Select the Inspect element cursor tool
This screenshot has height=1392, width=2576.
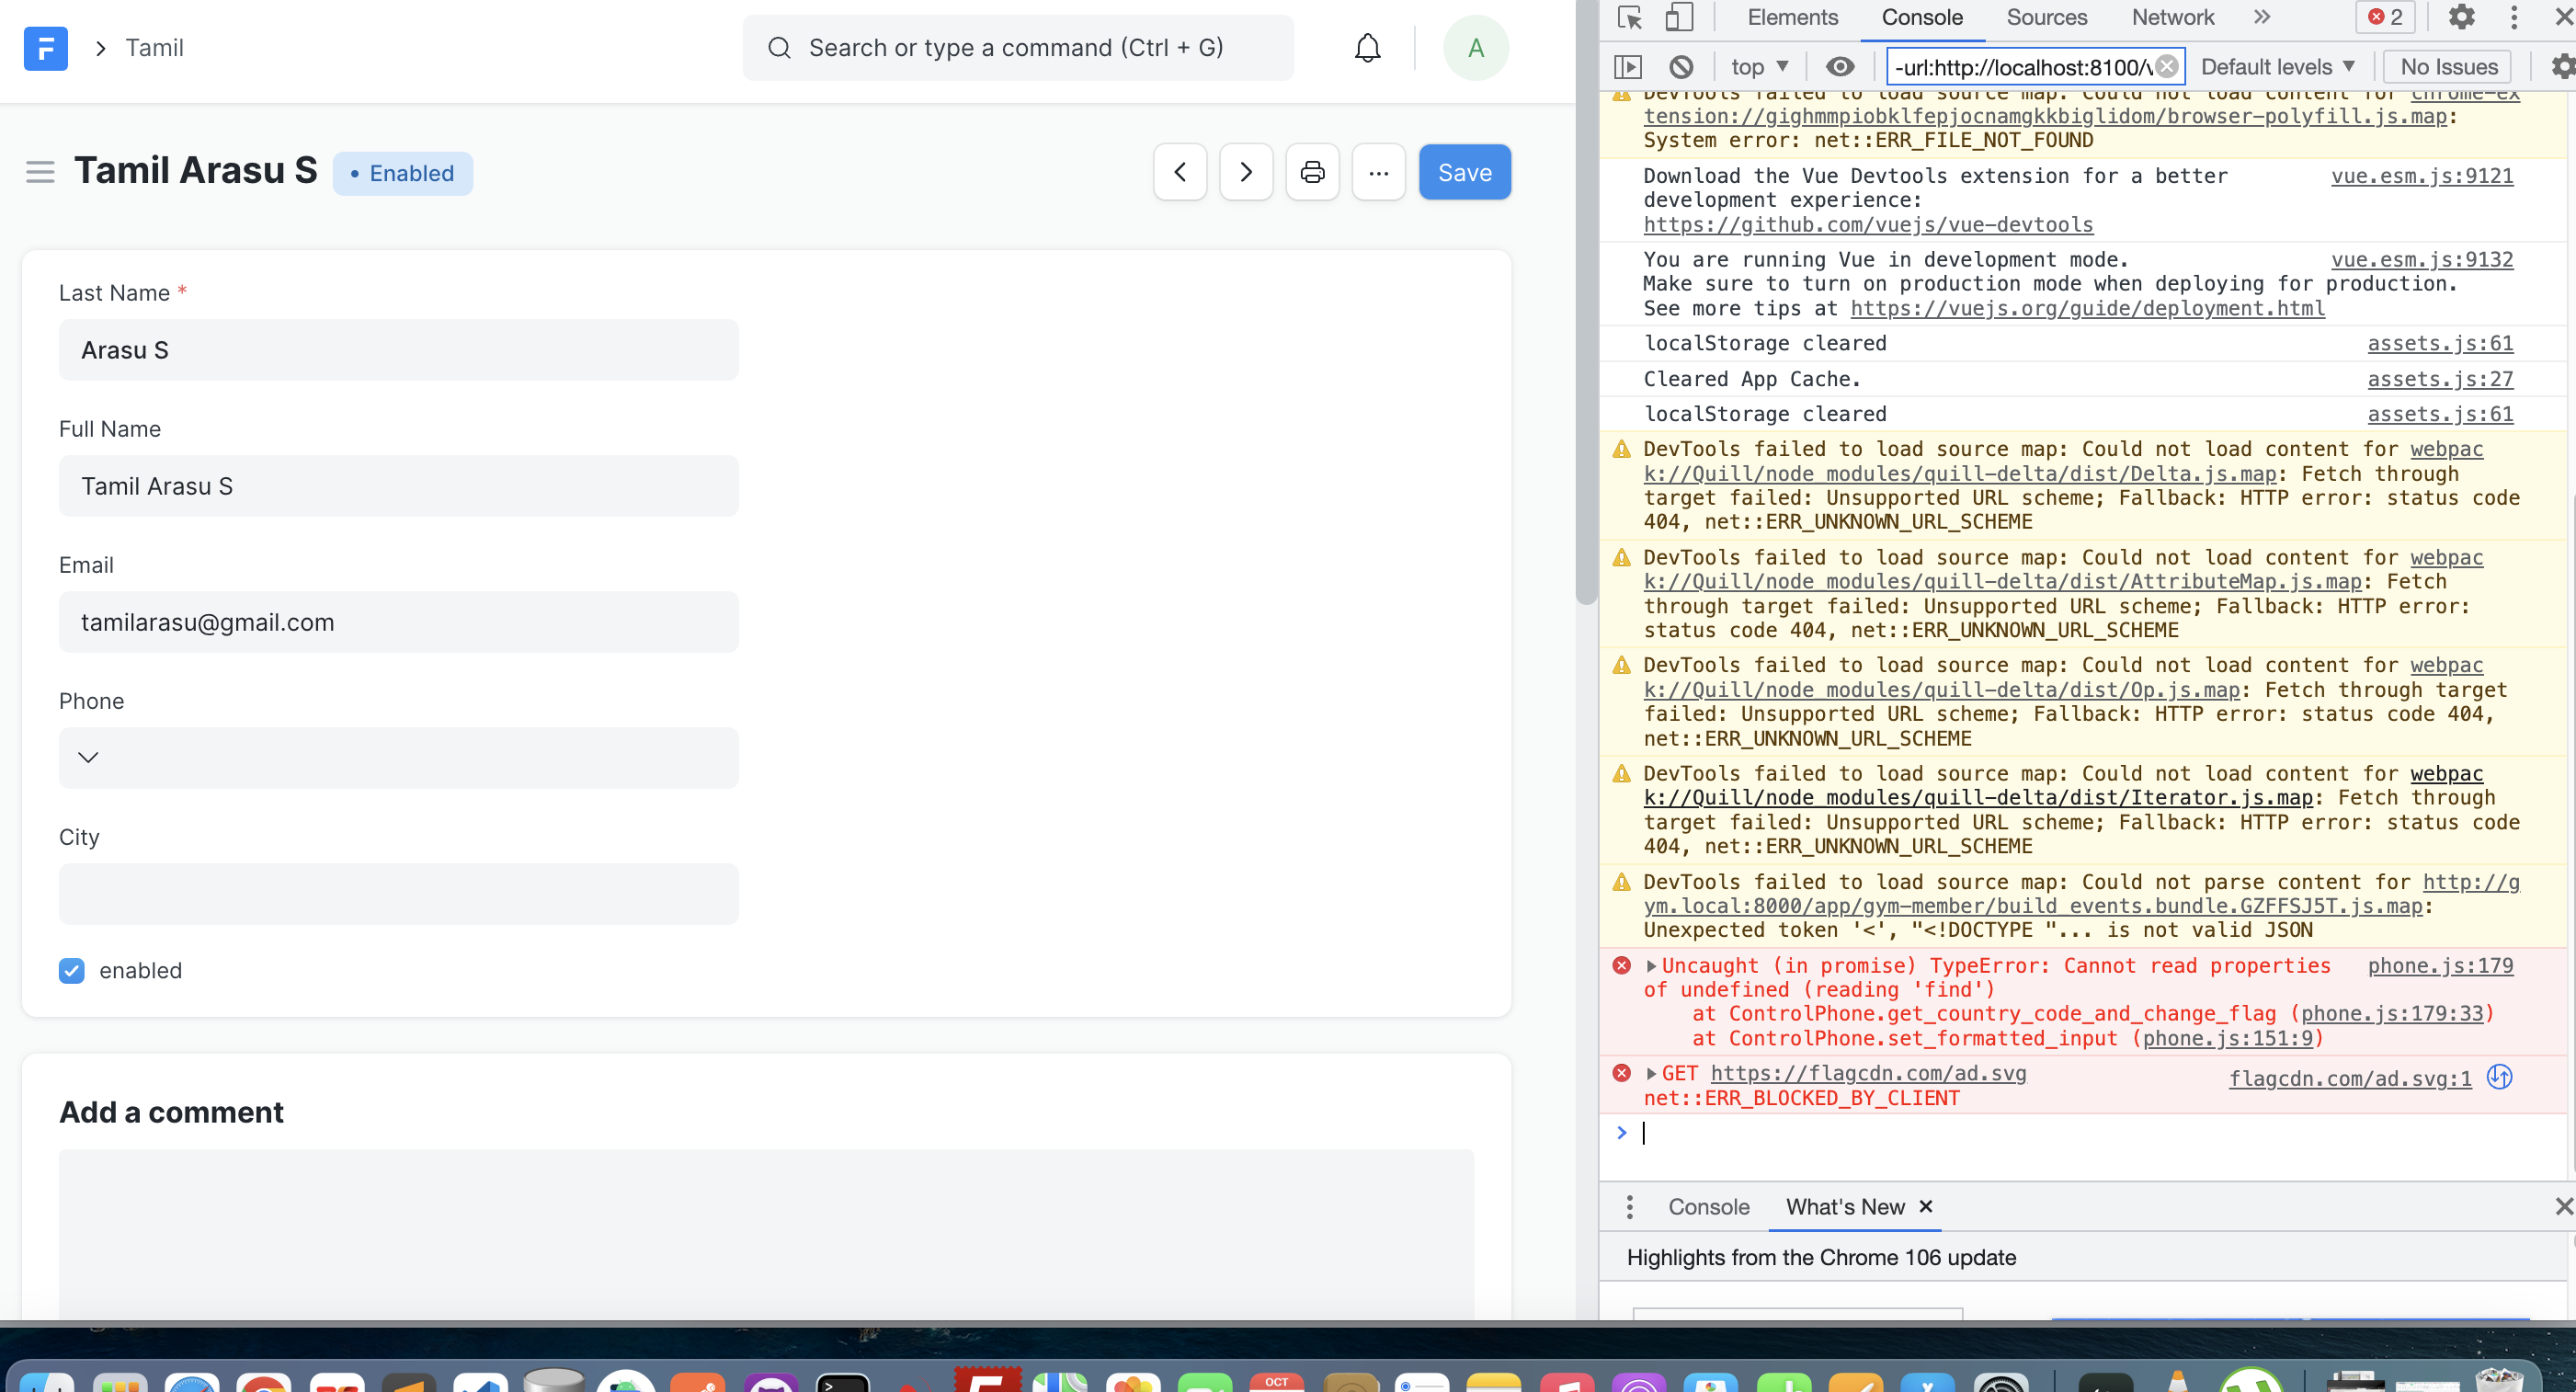coord(1630,17)
